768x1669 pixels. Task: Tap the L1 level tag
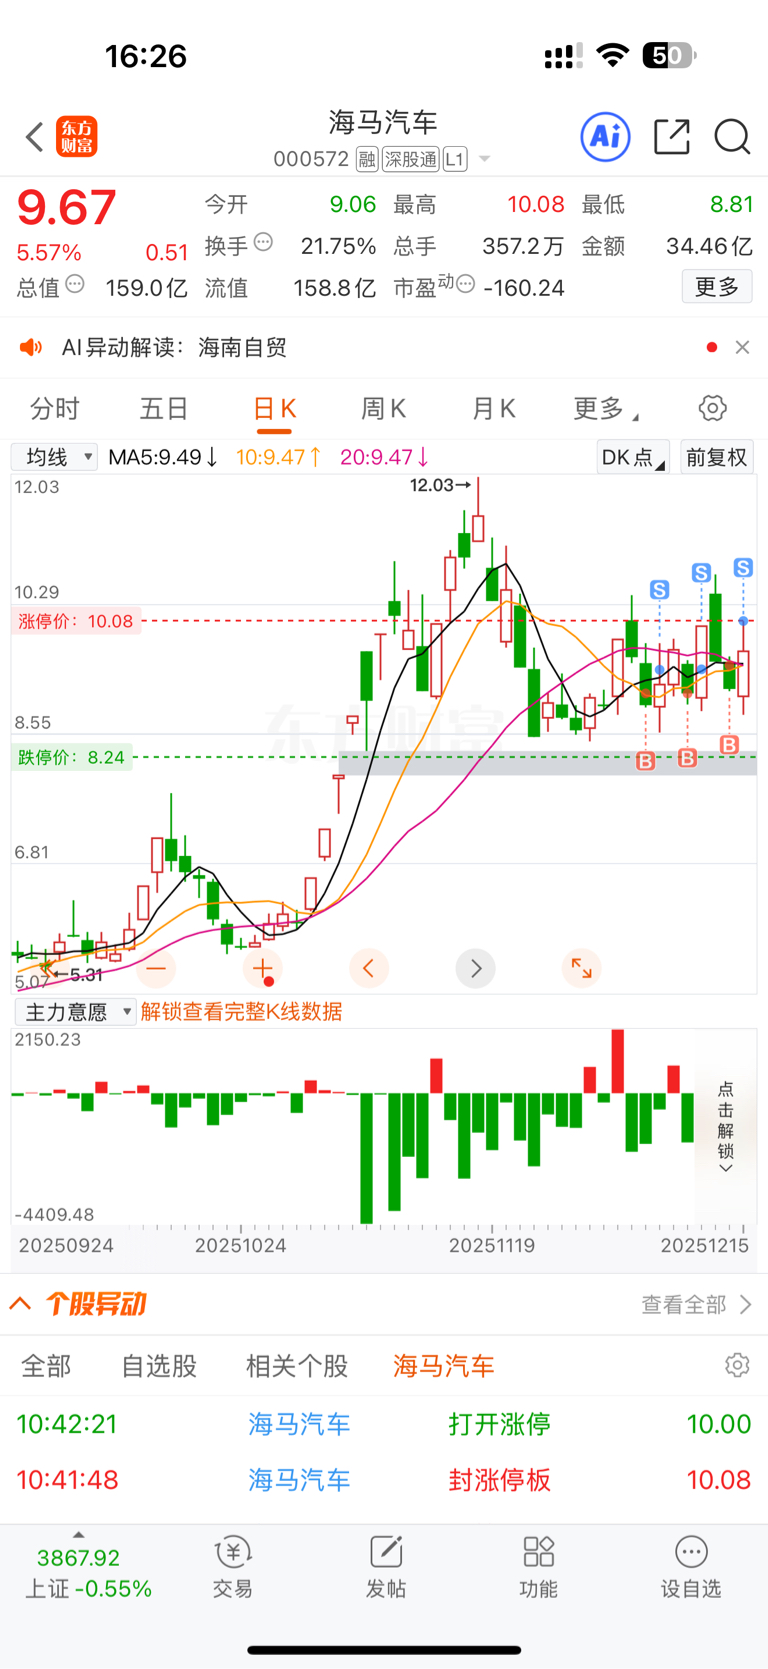point(455,159)
